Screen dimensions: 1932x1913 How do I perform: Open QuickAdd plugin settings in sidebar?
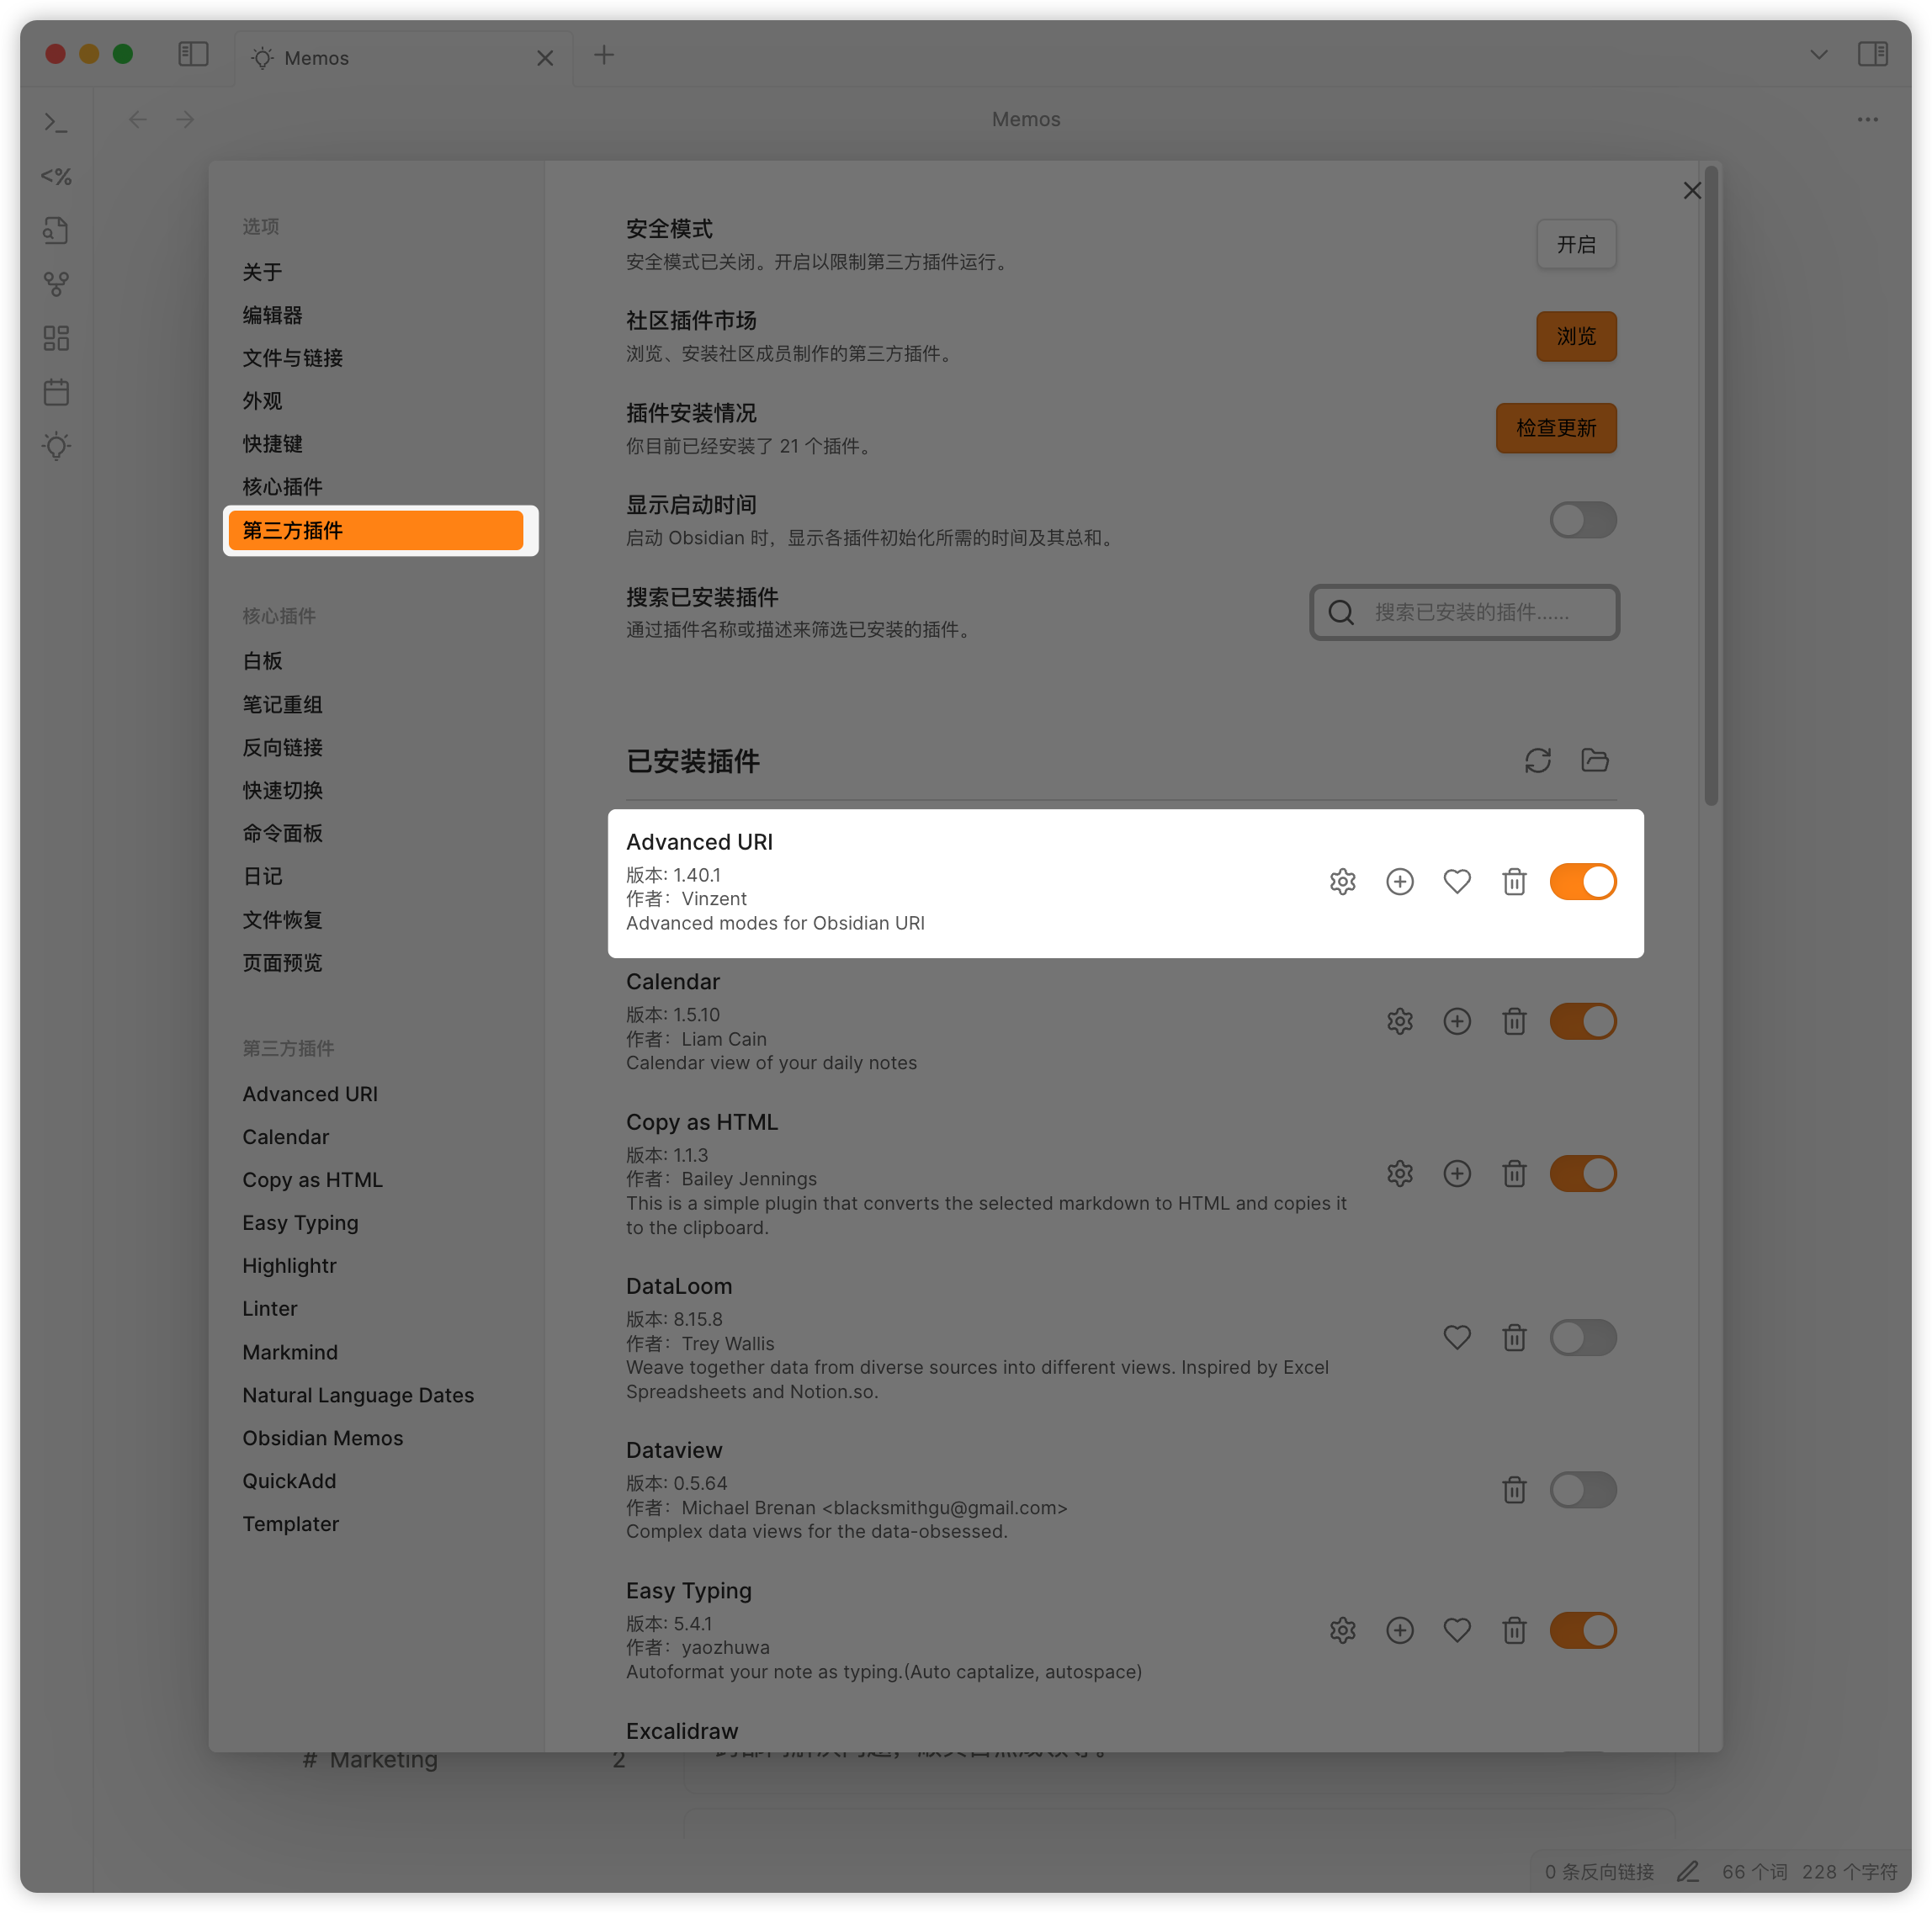pyautogui.click(x=375, y=1480)
